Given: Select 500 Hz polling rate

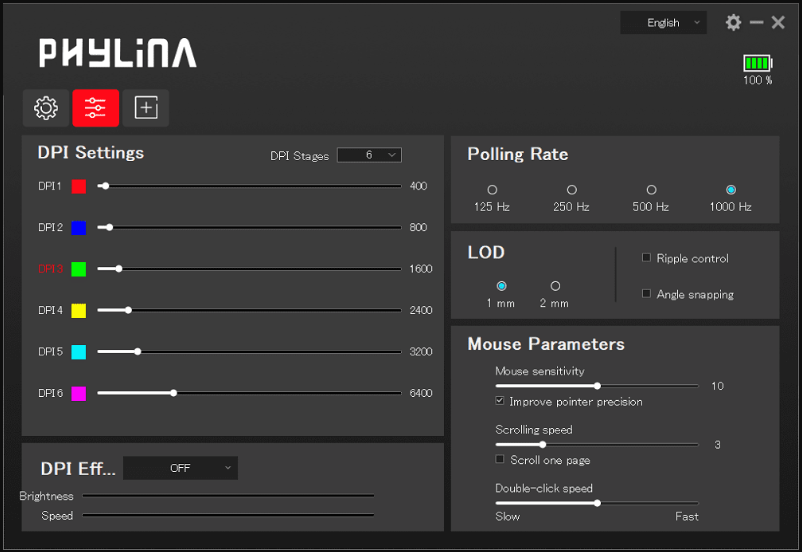Looking at the screenshot, I should [651, 190].
